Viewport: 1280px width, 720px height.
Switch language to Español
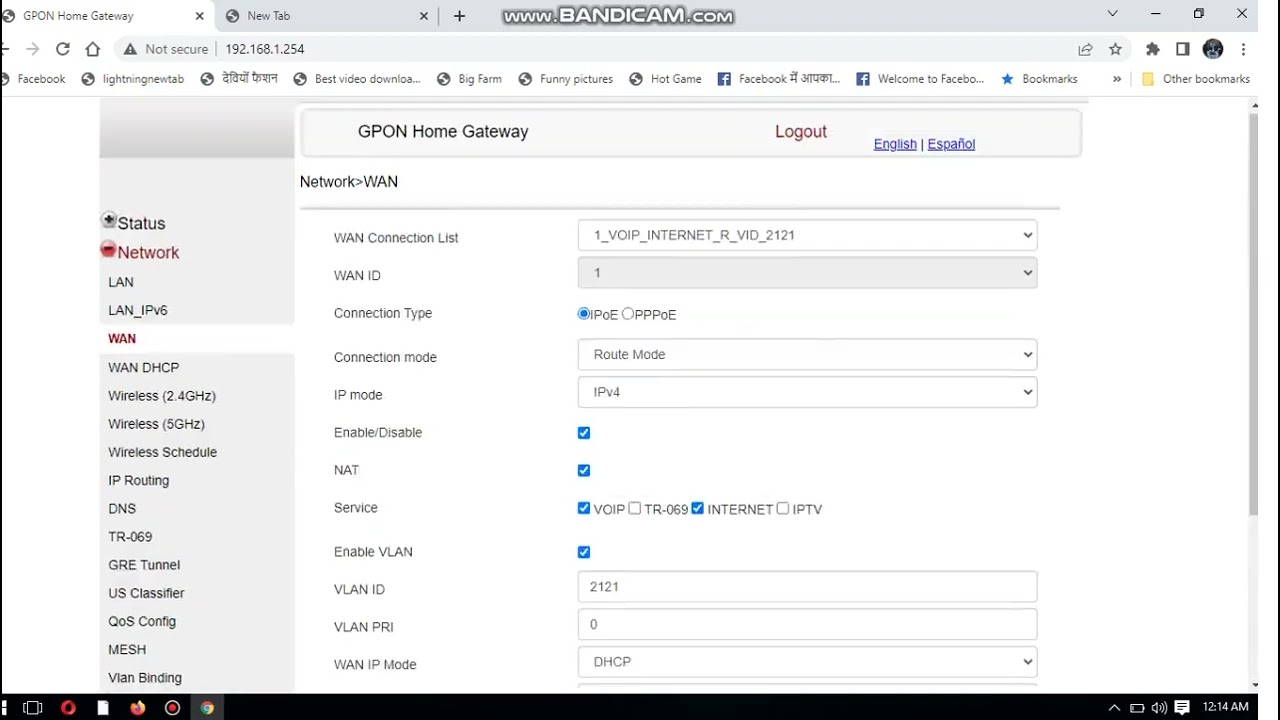951,144
